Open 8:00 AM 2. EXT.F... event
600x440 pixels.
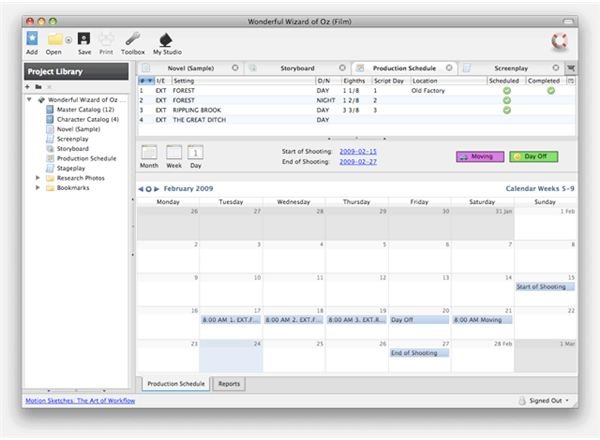coord(294,319)
